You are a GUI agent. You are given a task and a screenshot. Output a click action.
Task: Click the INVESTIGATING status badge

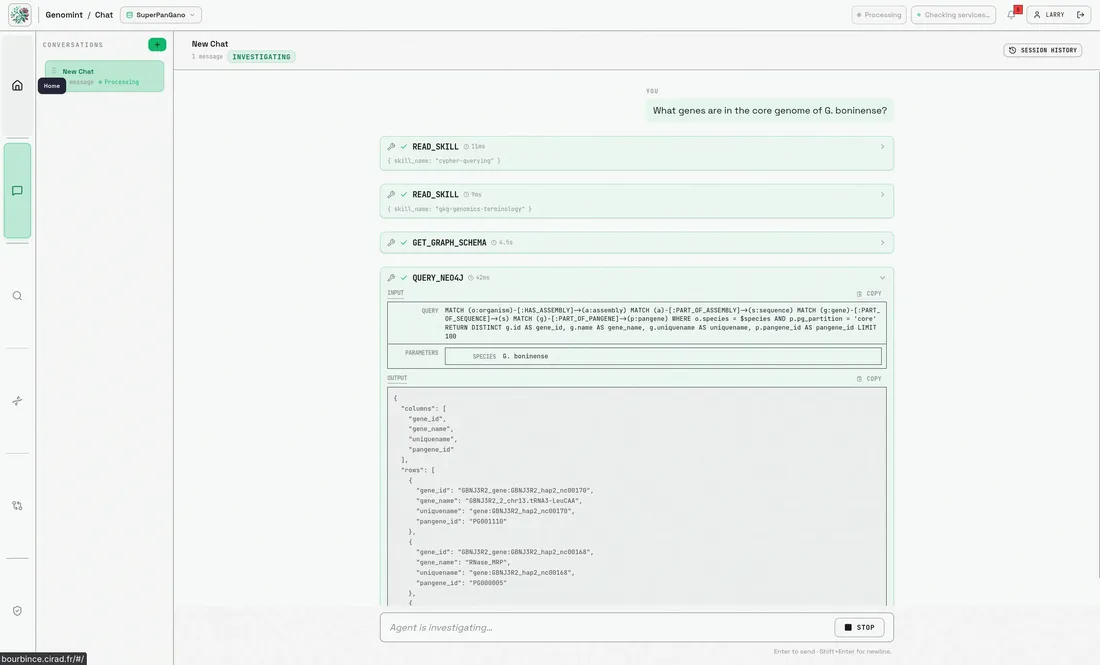(x=261, y=57)
